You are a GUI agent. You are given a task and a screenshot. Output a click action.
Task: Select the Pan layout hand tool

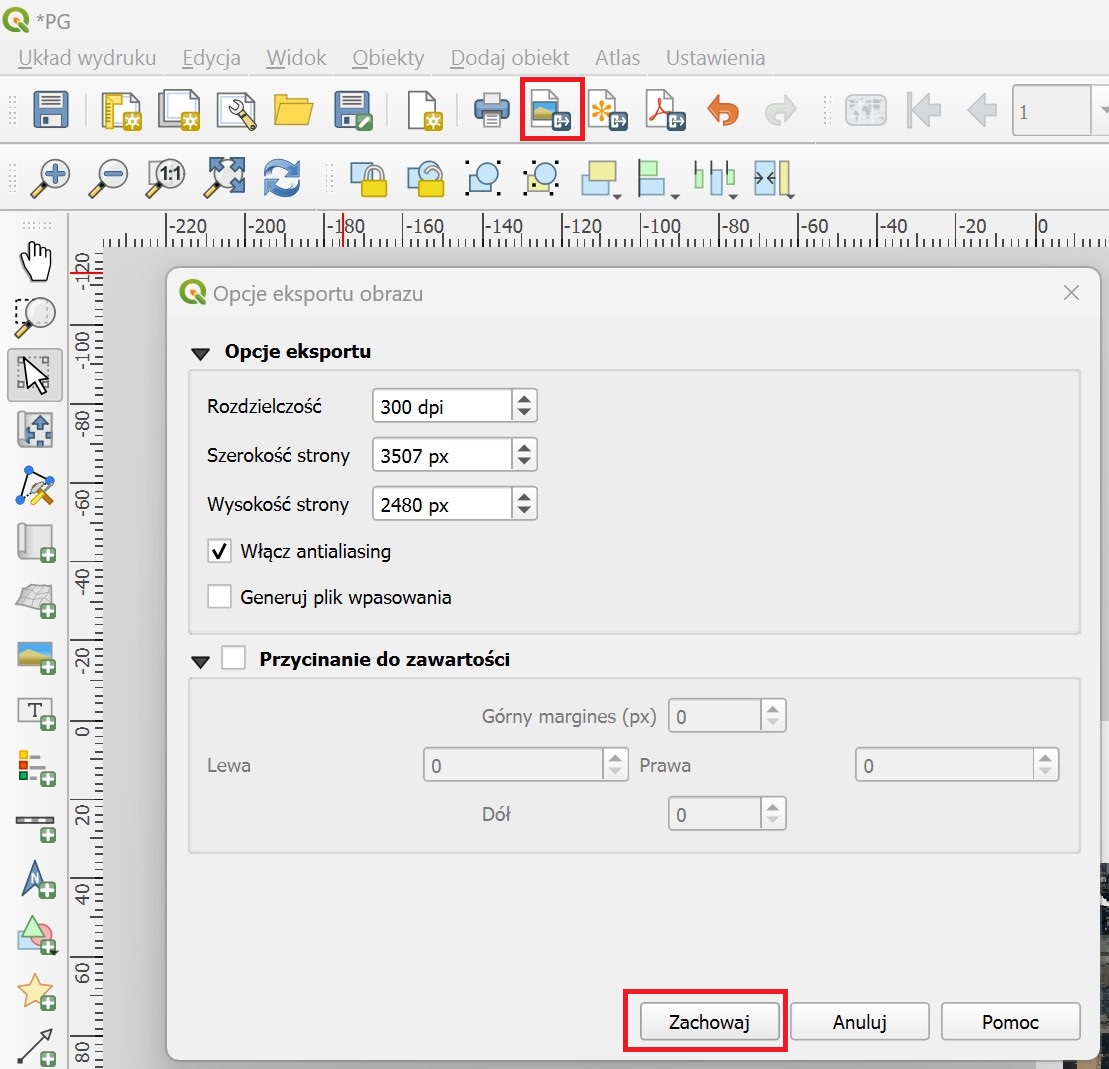(x=35, y=261)
